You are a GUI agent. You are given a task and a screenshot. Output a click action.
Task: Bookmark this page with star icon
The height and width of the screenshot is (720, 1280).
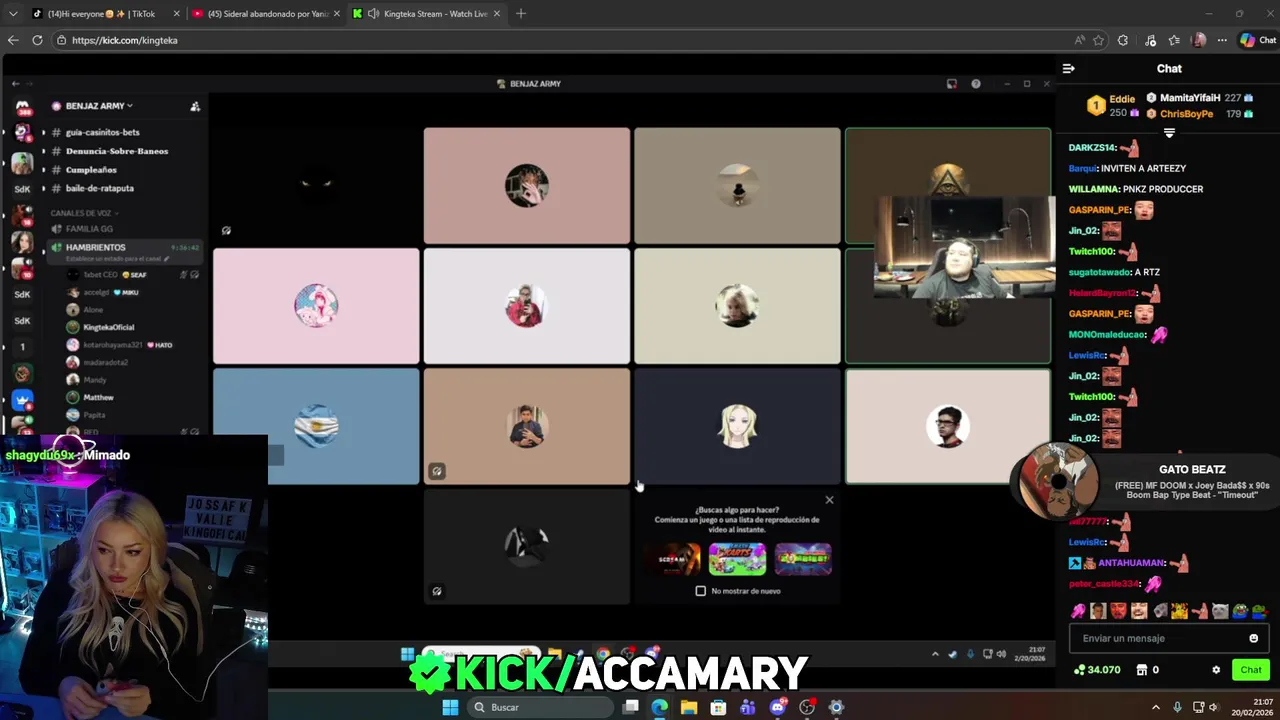(x=1099, y=40)
